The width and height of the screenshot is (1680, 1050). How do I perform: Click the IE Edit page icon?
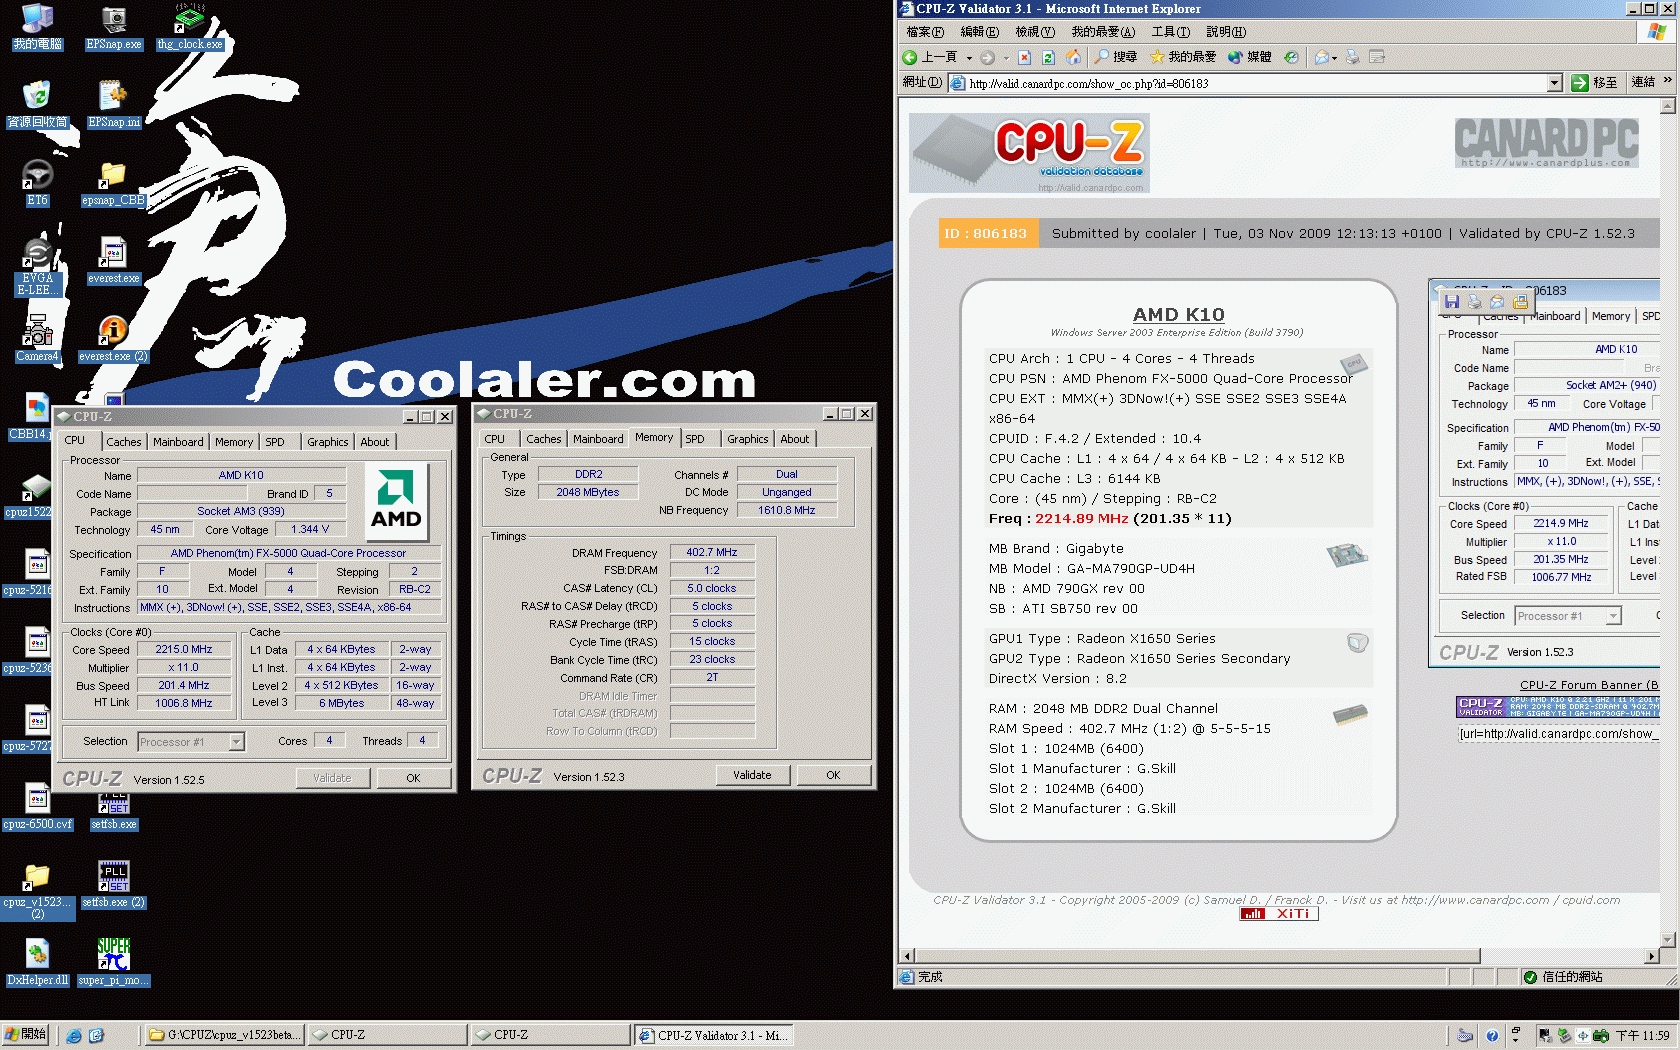1377,57
